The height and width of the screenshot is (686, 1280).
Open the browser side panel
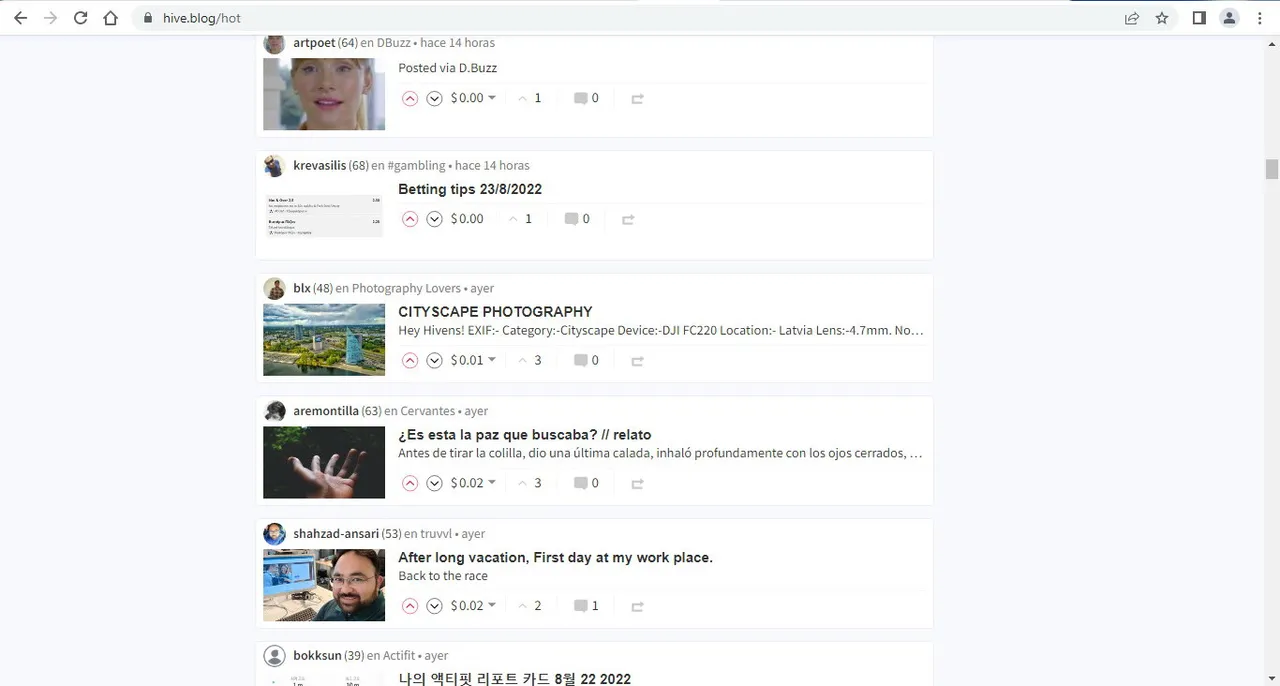tap(1199, 18)
